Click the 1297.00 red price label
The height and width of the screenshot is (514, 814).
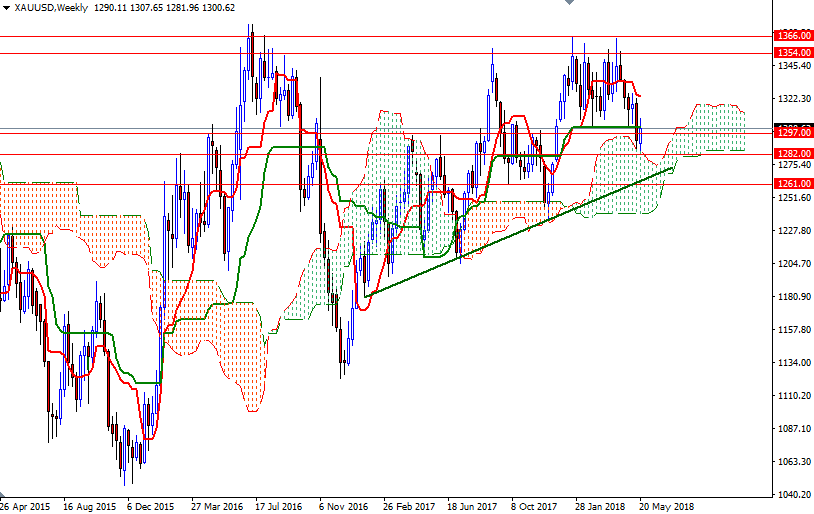(793, 133)
